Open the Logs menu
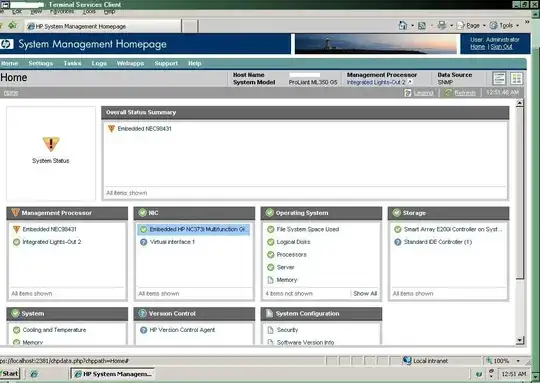 [x=99, y=63]
